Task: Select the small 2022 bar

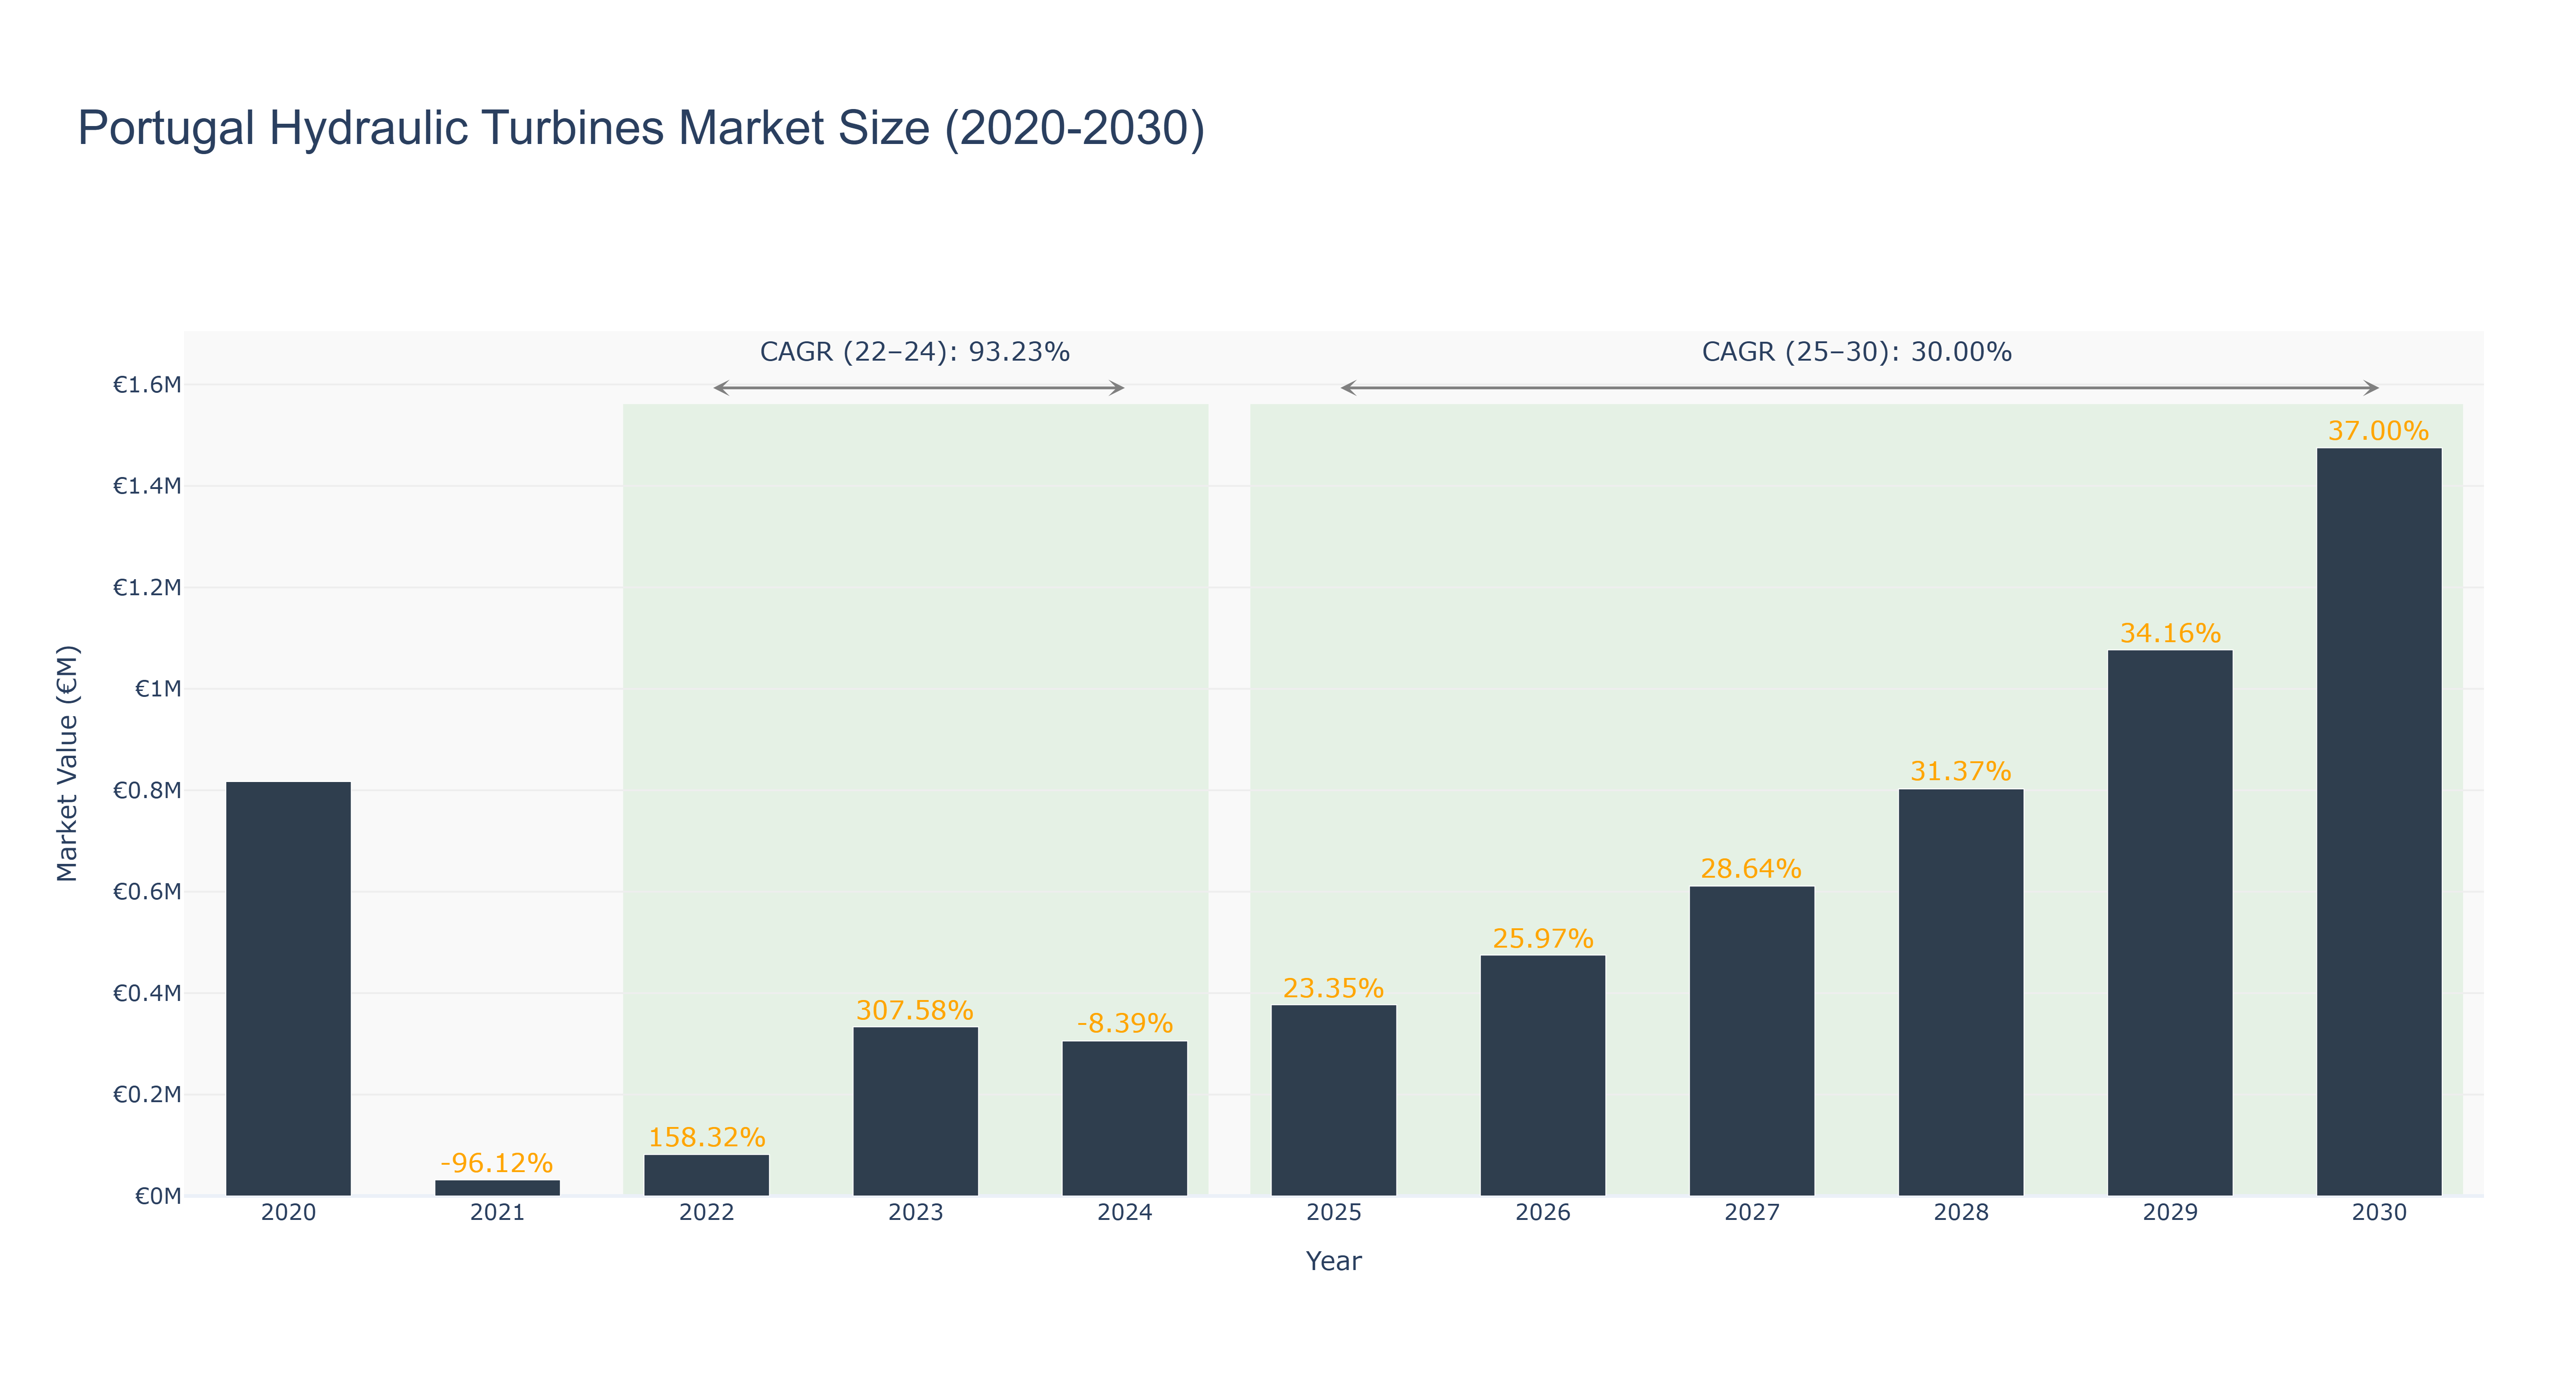Action: point(707,1175)
